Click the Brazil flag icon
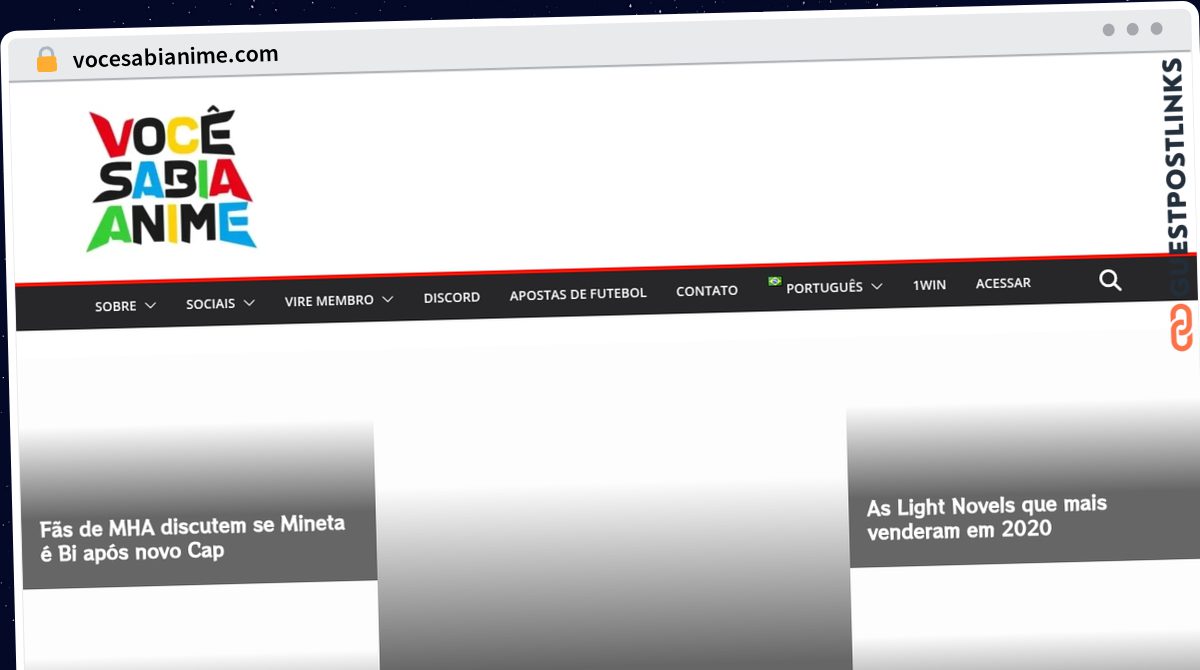 774,282
